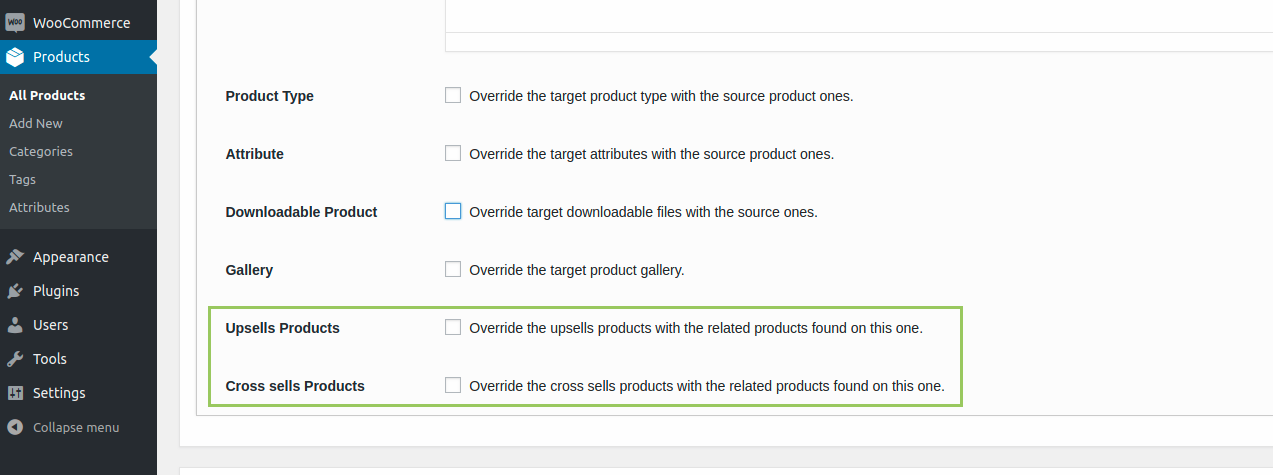The width and height of the screenshot is (1273, 475).
Task: Open the product Tags page
Action: point(22,180)
